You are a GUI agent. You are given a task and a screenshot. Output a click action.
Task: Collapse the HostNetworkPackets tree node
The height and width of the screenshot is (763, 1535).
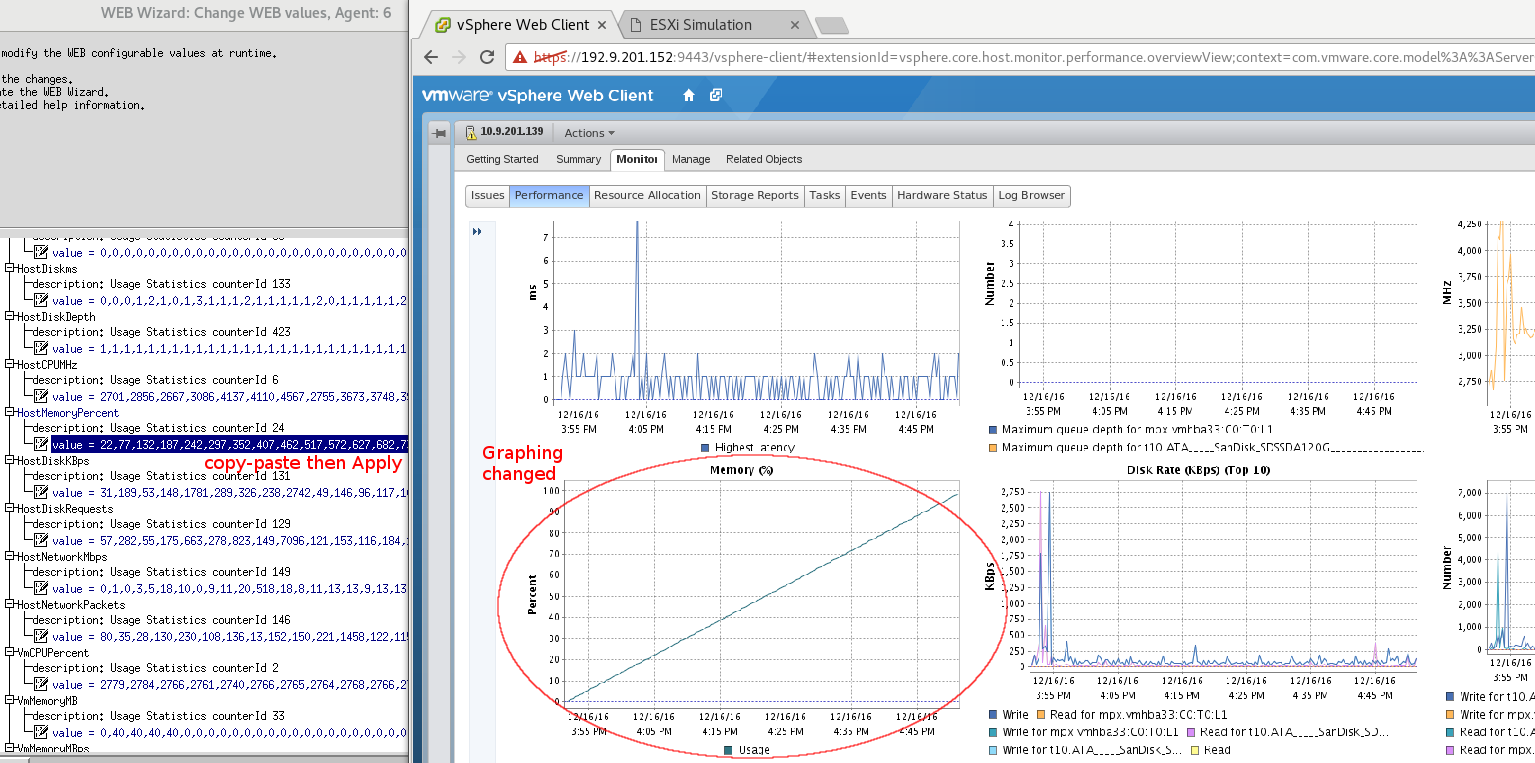[10, 604]
